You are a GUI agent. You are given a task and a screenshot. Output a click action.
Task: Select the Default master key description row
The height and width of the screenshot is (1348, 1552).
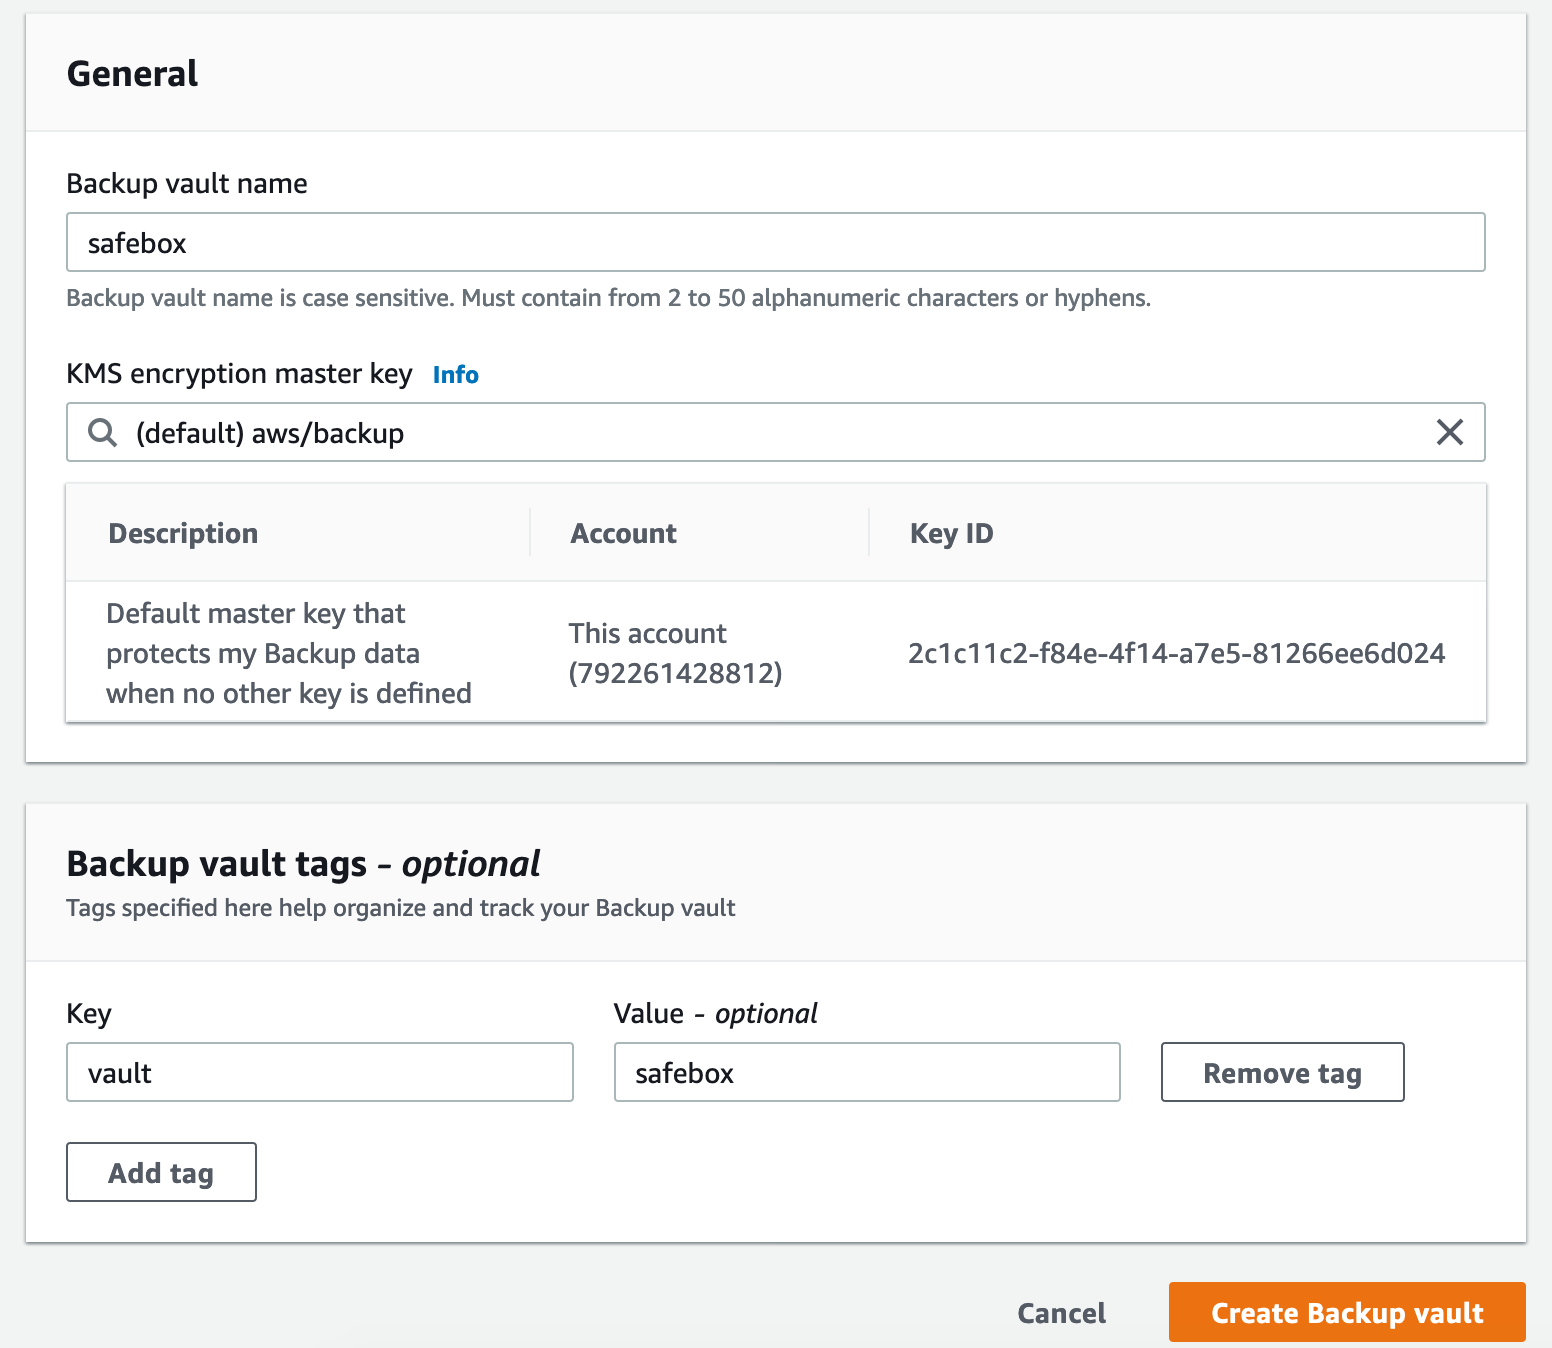pyautogui.click(x=288, y=653)
